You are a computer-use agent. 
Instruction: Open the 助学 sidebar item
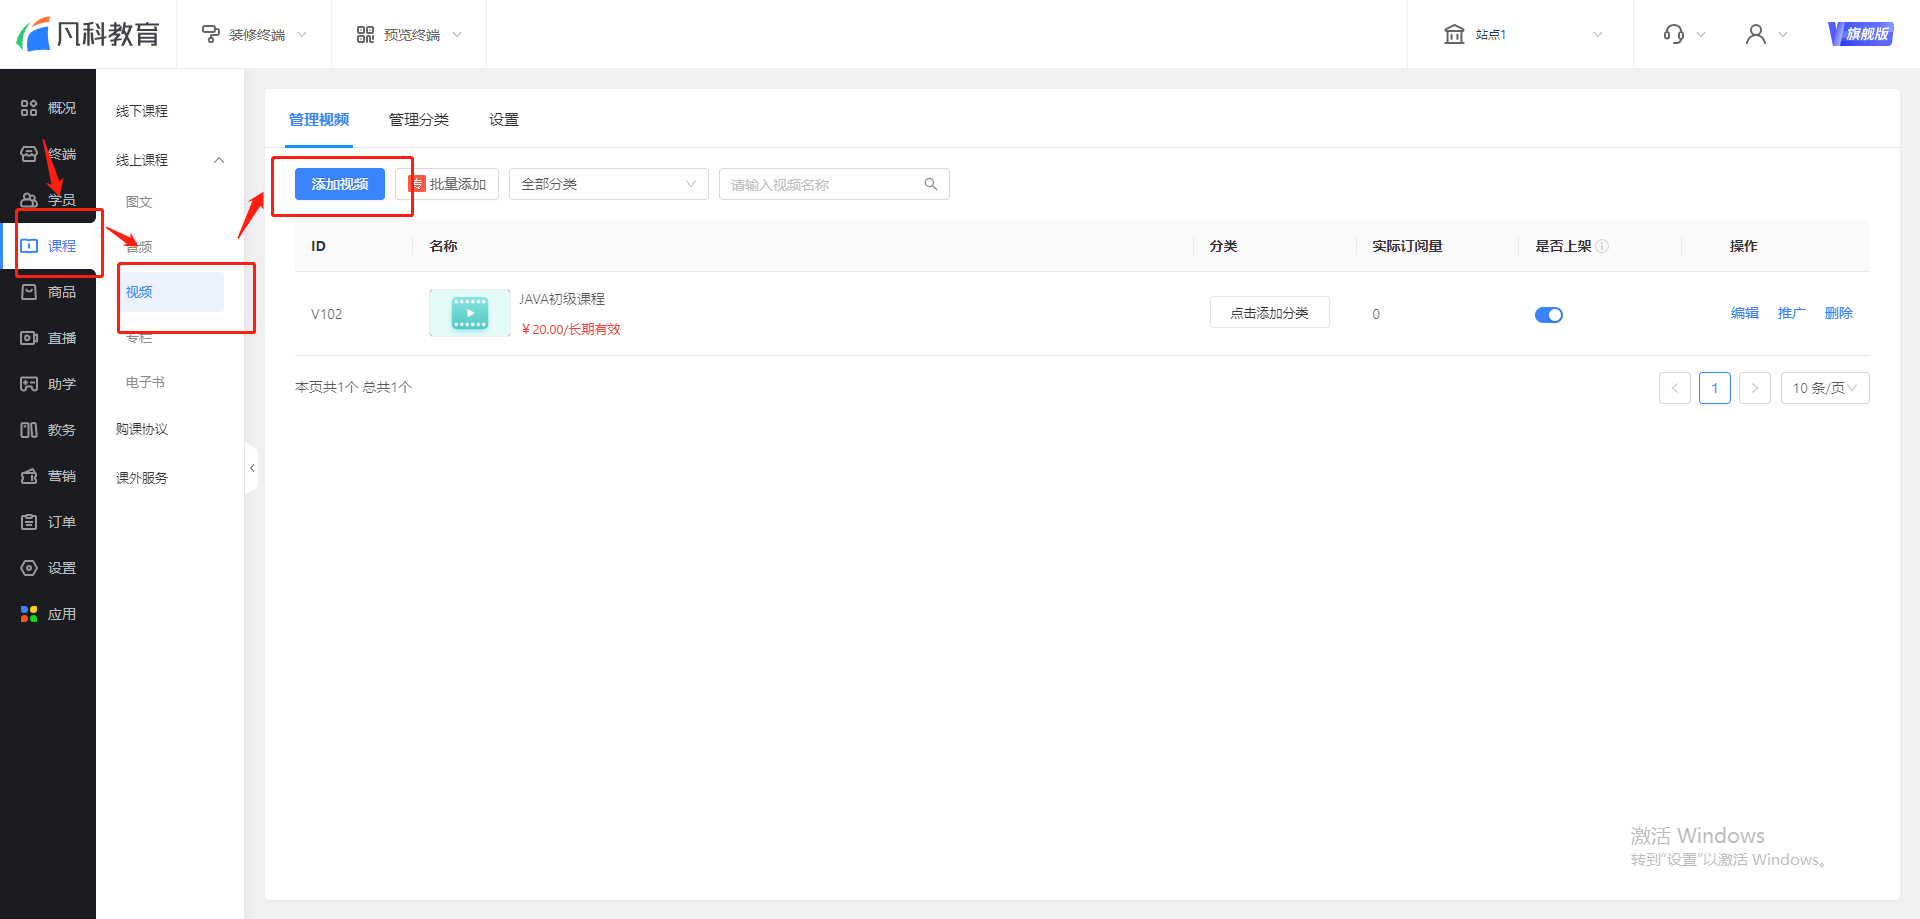[x=48, y=384]
